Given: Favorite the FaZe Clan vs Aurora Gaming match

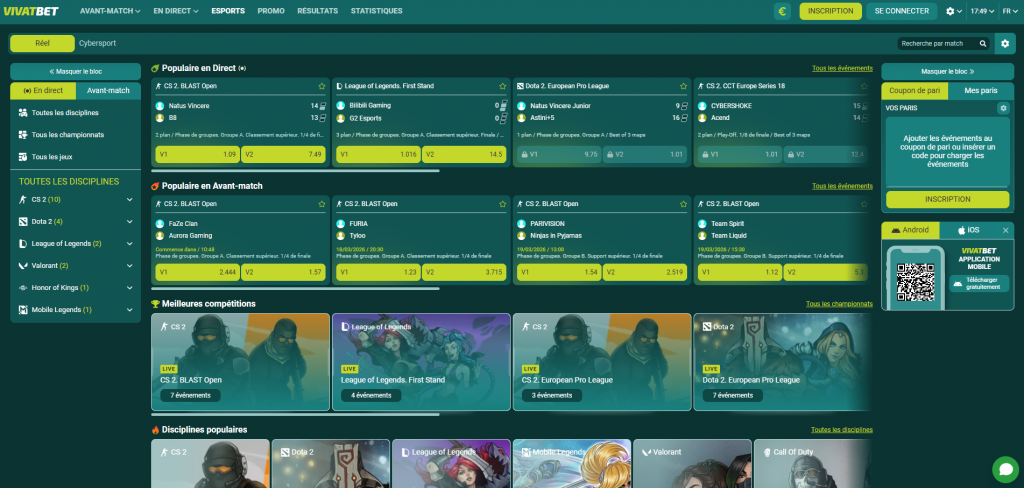Looking at the screenshot, I should coord(321,204).
